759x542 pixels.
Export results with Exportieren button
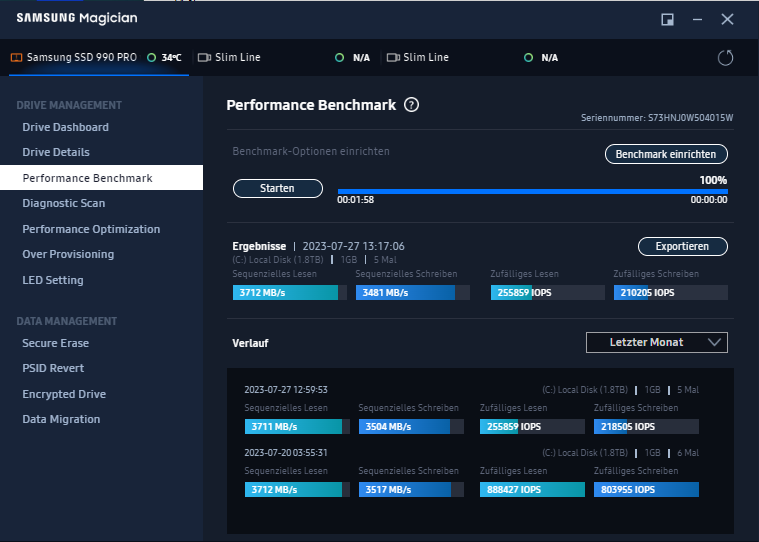coord(683,246)
